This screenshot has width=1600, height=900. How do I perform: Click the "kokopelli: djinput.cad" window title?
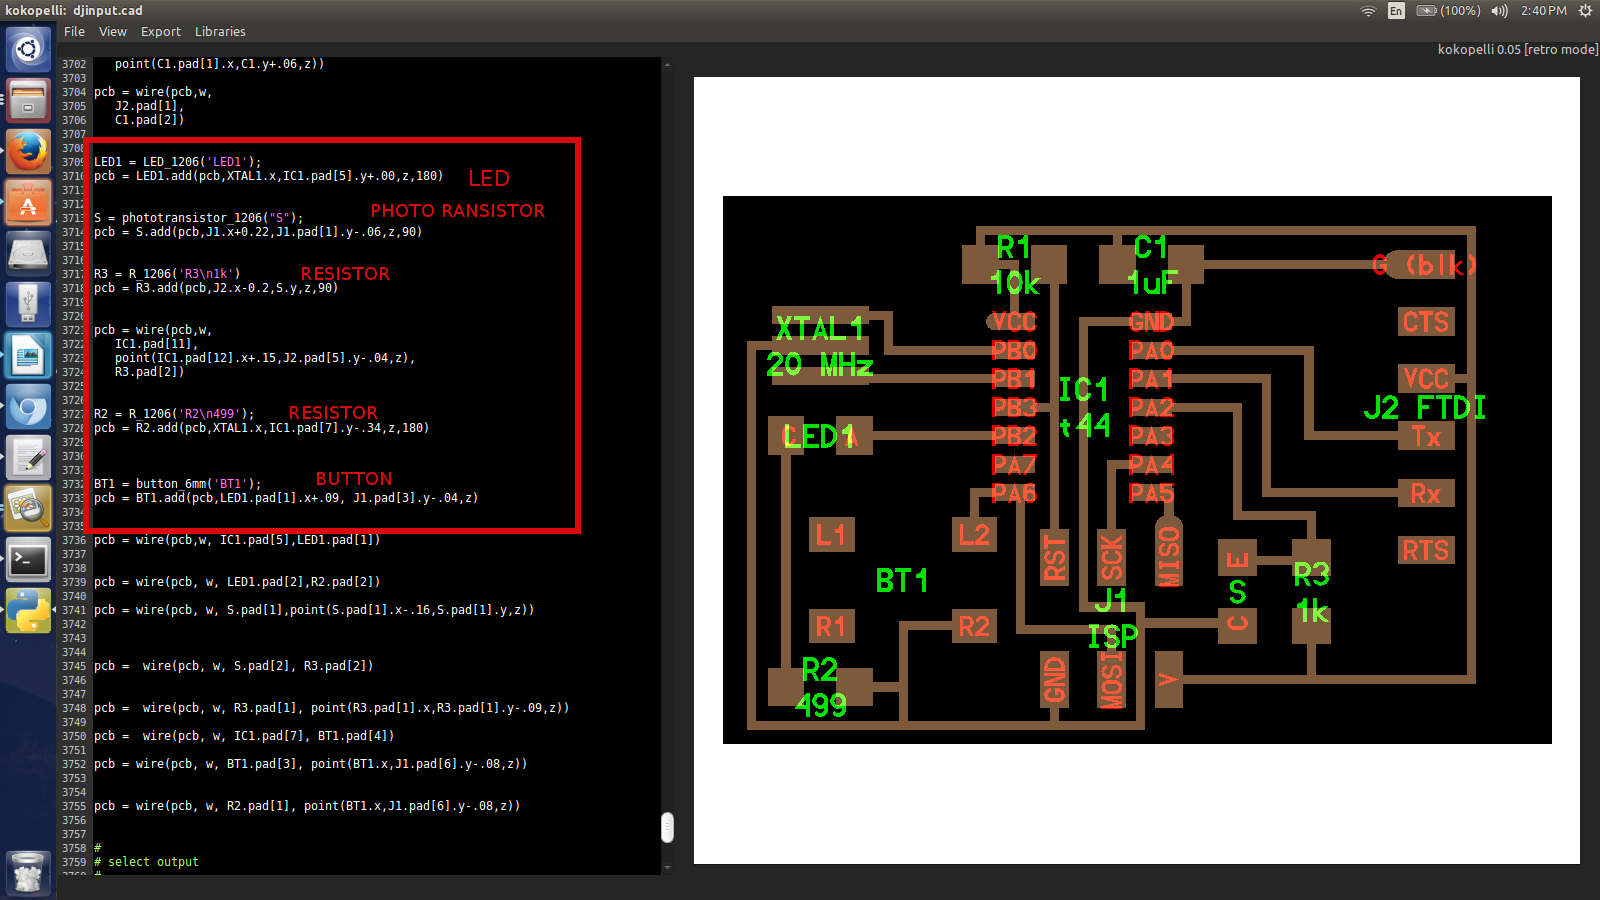tap(74, 10)
